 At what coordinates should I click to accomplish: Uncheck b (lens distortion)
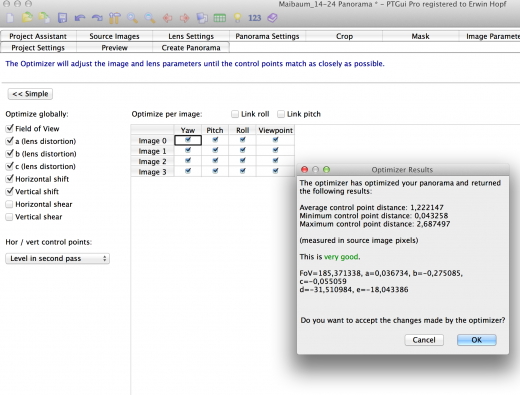pyautogui.click(x=10, y=153)
